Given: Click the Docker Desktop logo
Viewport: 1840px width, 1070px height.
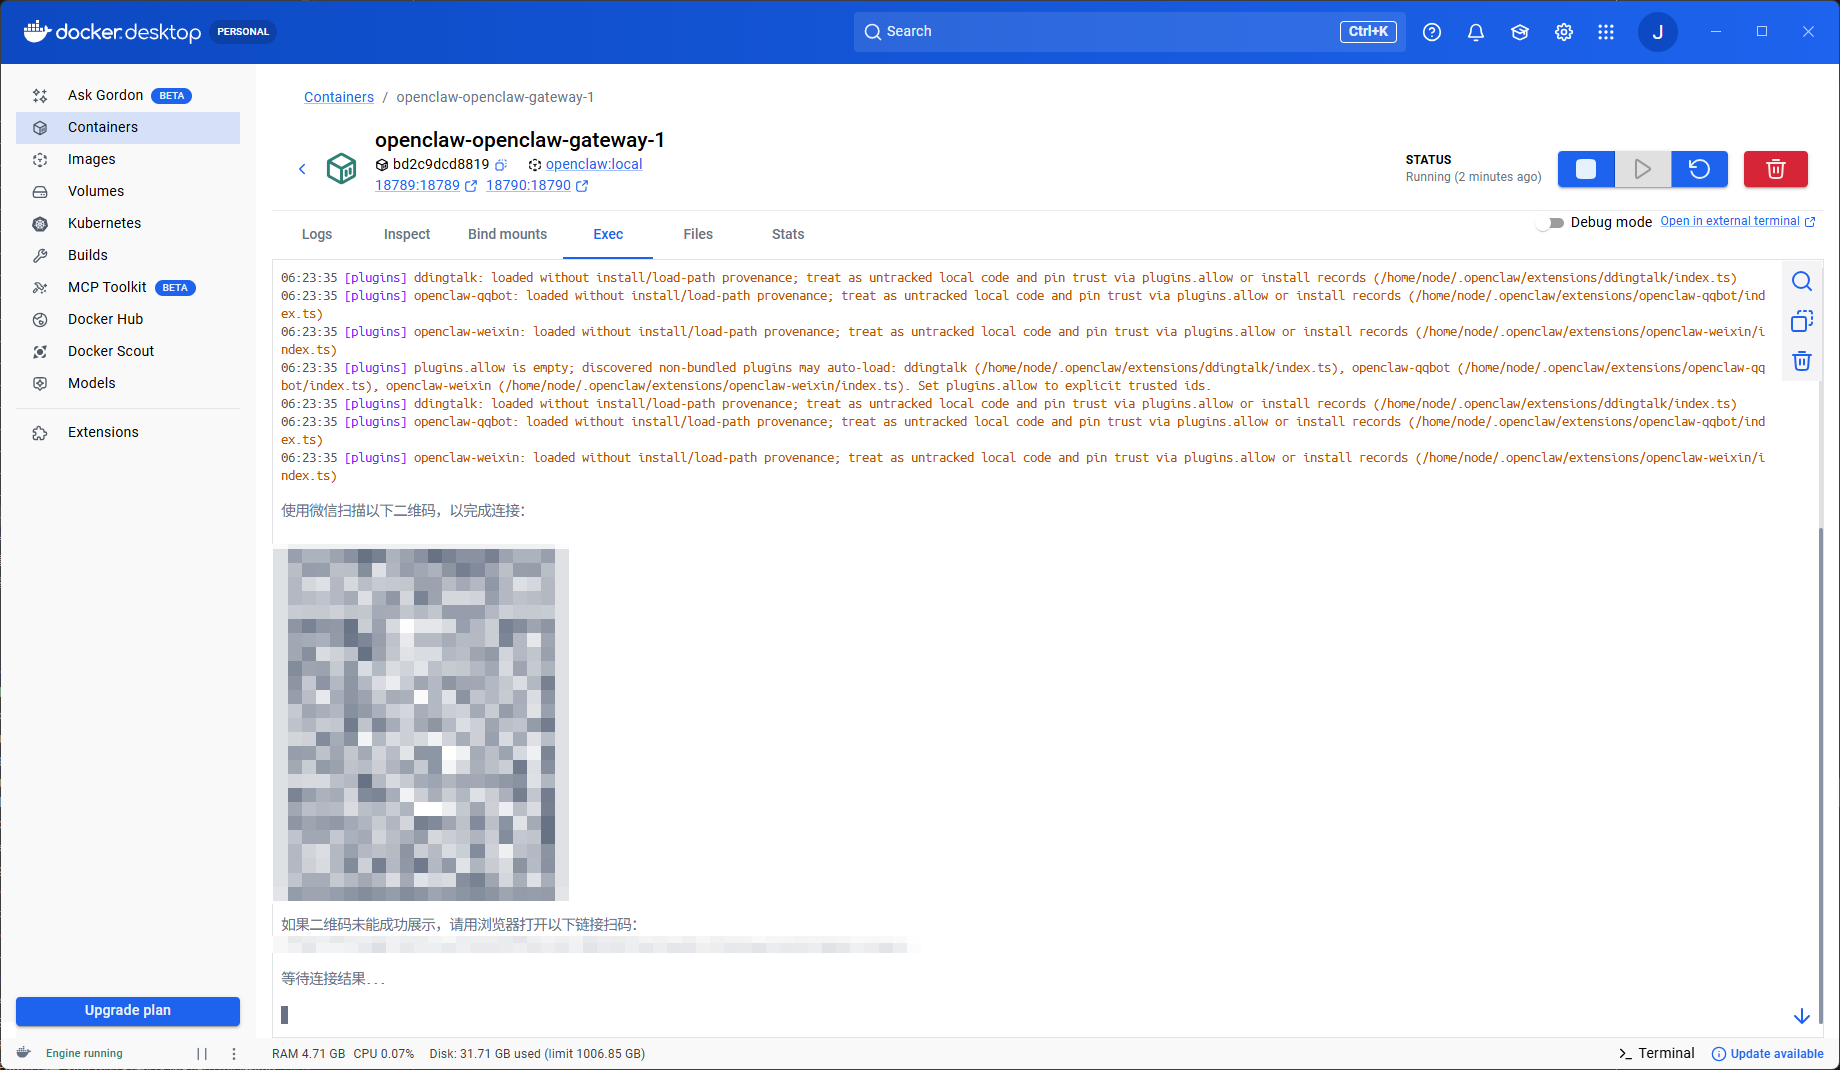Looking at the screenshot, I should click(112, 32).
